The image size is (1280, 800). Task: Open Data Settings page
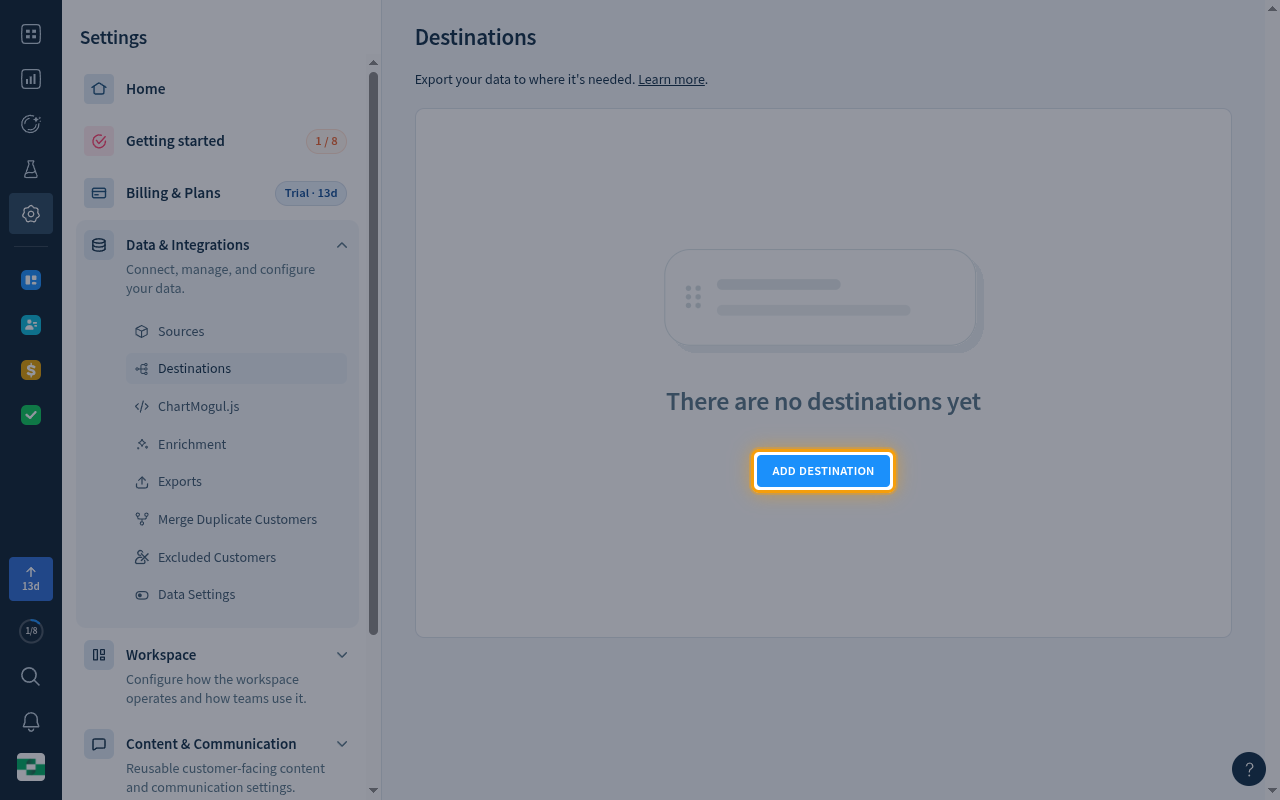tap(237, 595)
